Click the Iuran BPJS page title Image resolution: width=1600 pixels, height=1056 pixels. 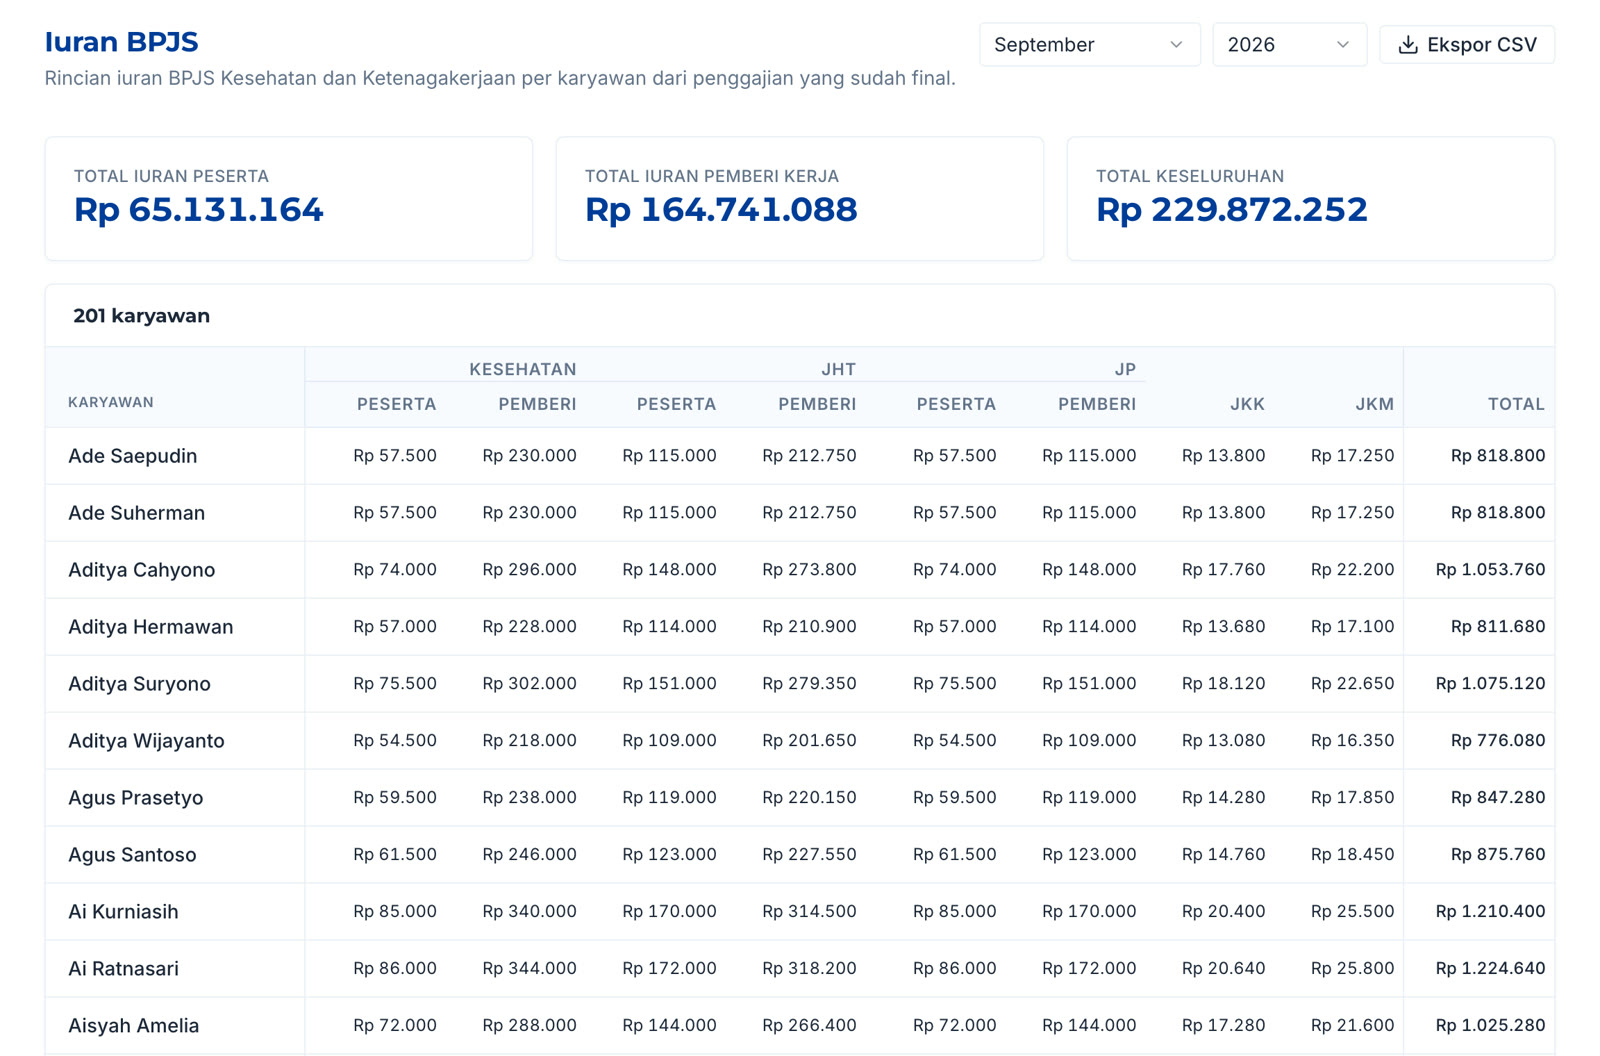(121, 42)
